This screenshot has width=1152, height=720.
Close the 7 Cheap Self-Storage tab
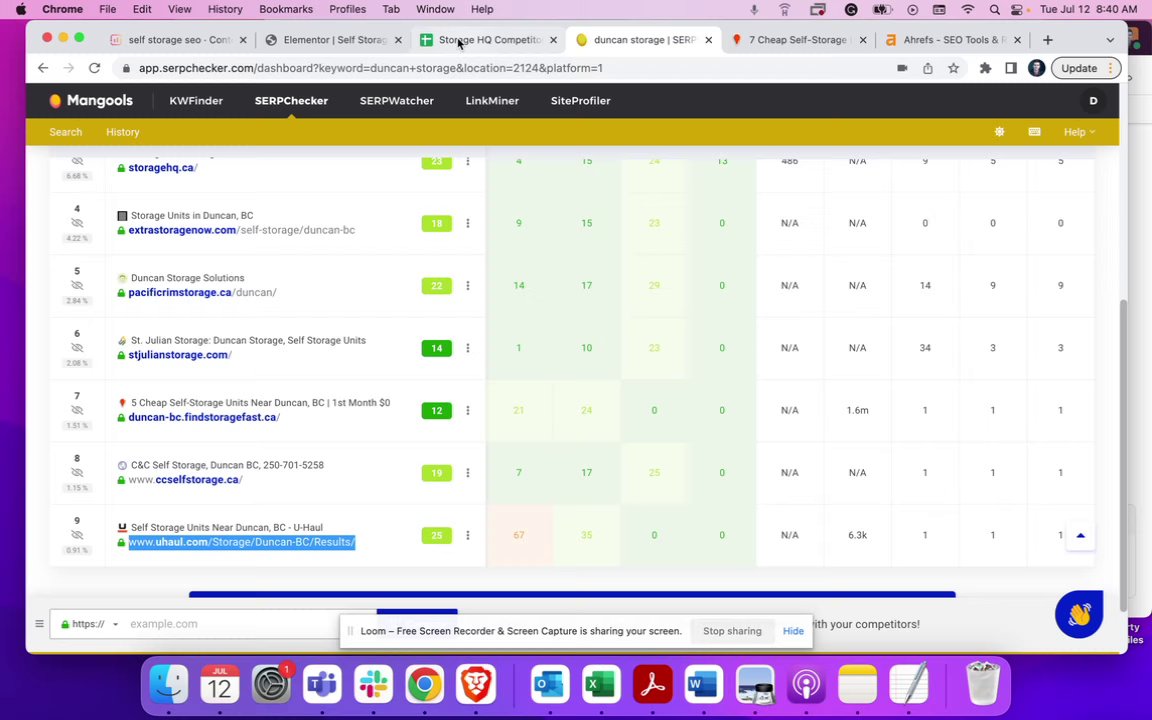coord(863,40)
